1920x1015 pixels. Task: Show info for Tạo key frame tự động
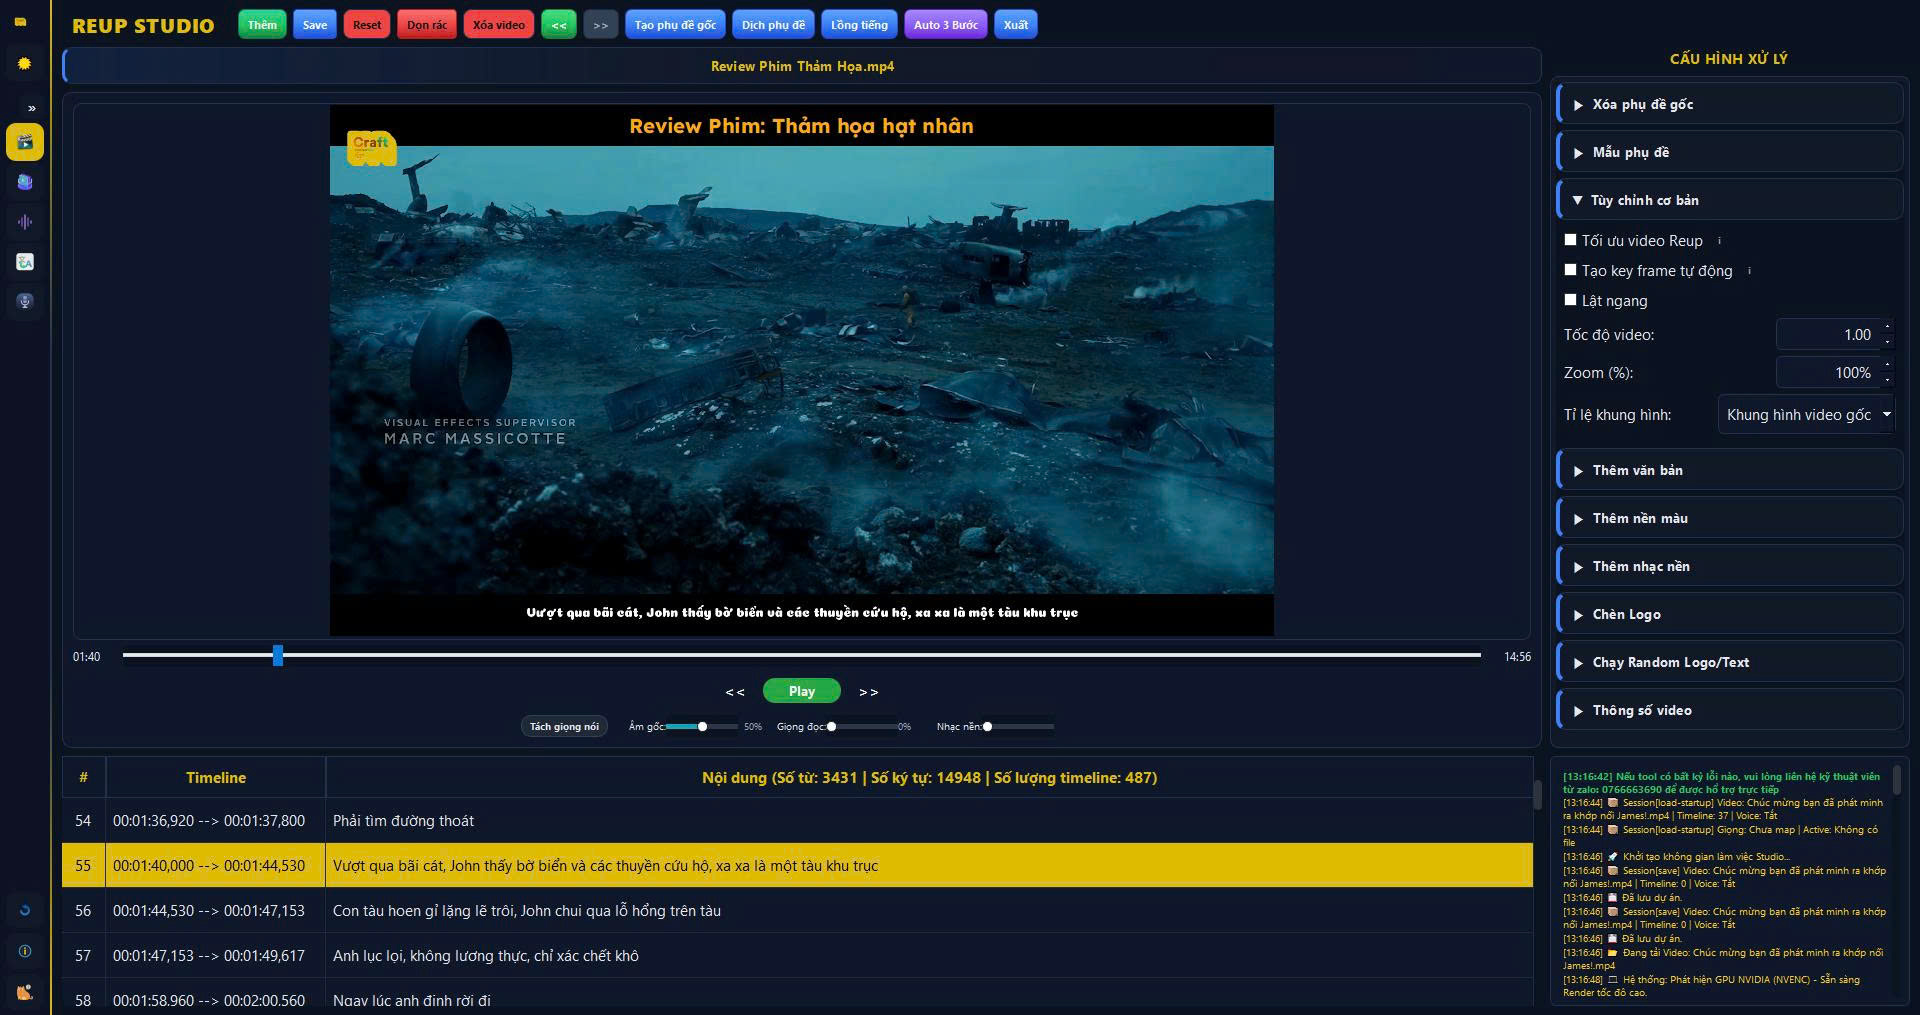pyautogui.click(x=1749, y=271)
